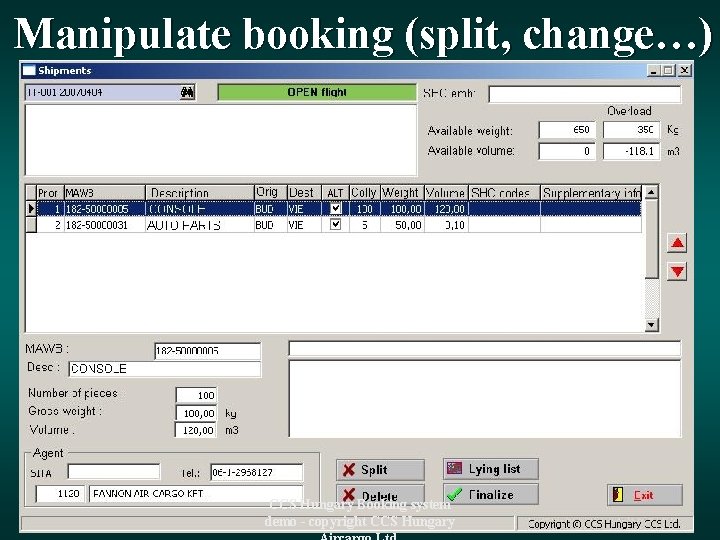720x540 pixels.
Task: Click the OPEN flight status bar
Action: [x=317, y=92]
